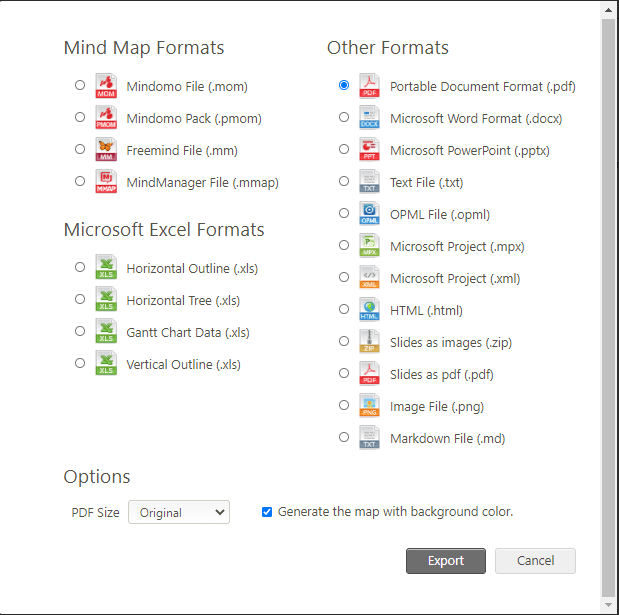Screen dimensions: 619x615
Task: Click the Image File PNG icon
Action: coord(369,405)
